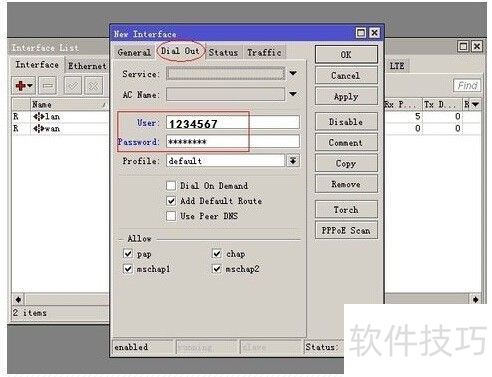This screenshot has width=492, height=377.
Task: Enable Dial On Demand checkbox
Action: coord(171,185)
